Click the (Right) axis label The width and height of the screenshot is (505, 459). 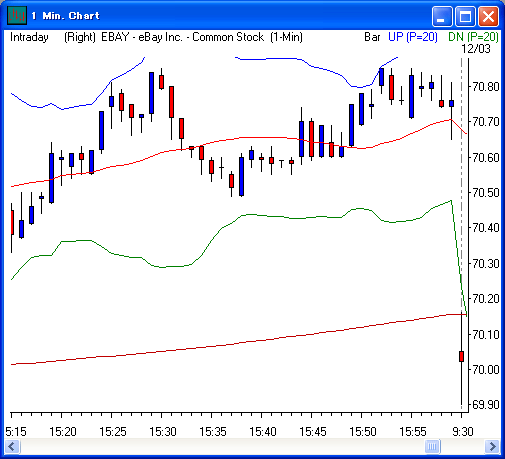click(x=80, y=37)
